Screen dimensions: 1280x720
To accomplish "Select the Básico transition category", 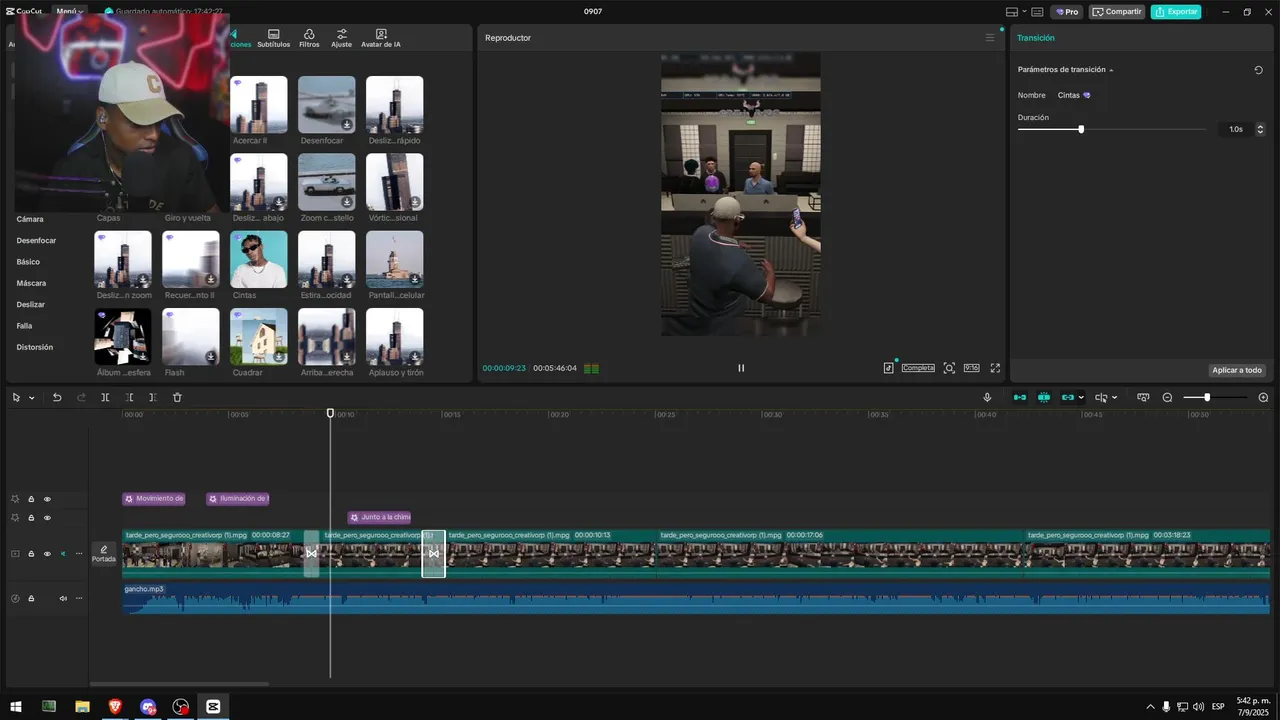I will point(28,262).
